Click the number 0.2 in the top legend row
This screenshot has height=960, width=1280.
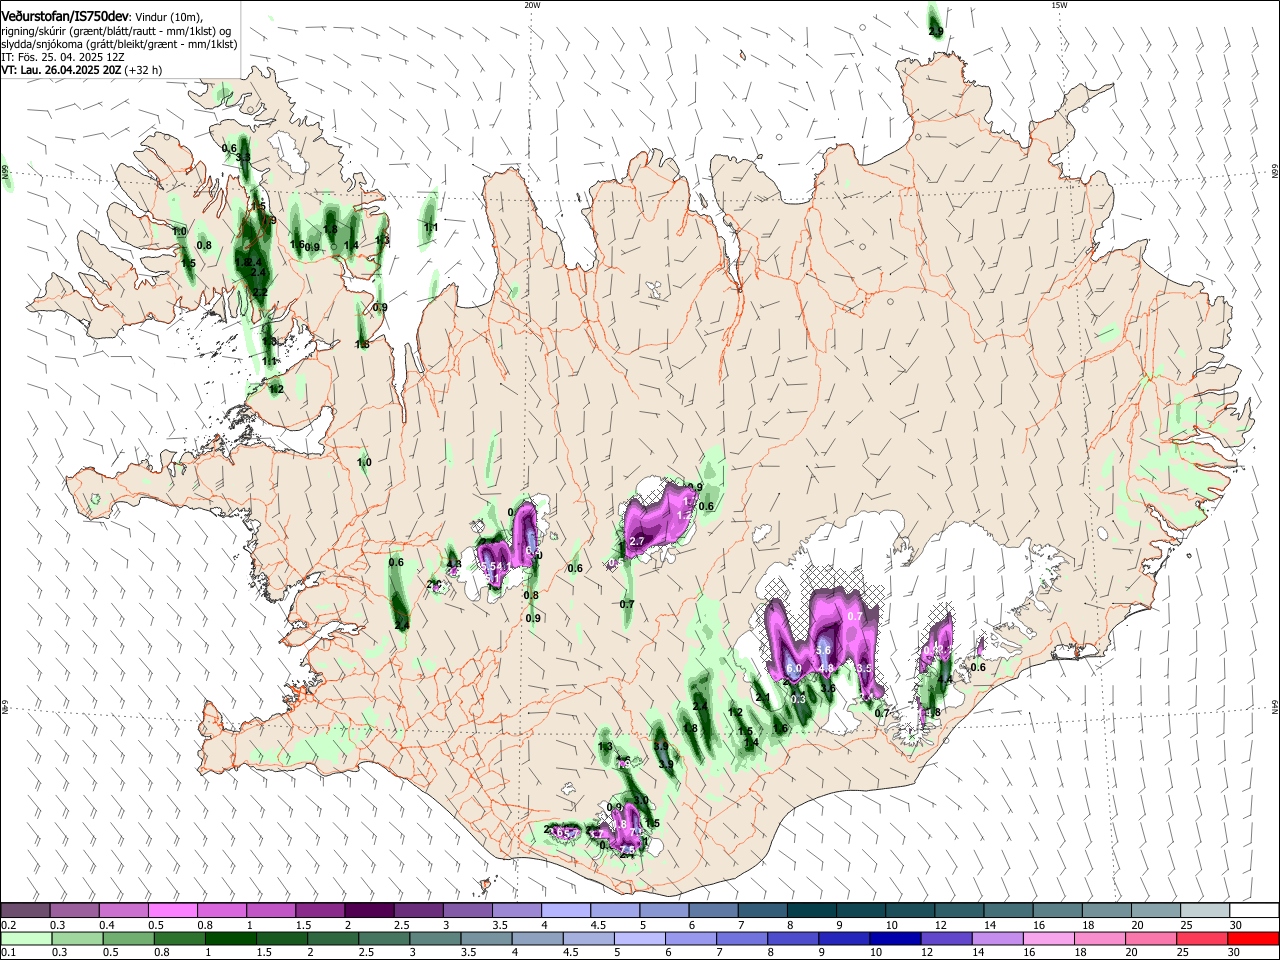coord(7,925)
